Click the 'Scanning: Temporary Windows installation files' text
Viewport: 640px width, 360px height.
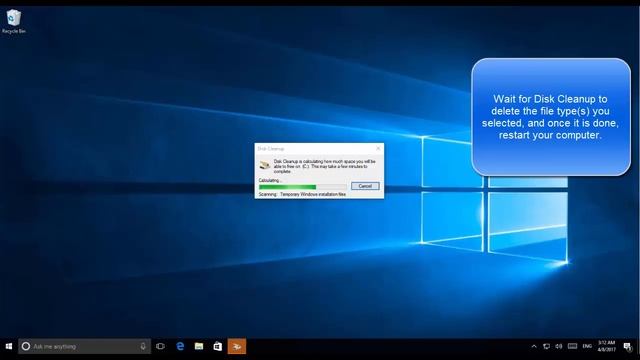[302, 195]
